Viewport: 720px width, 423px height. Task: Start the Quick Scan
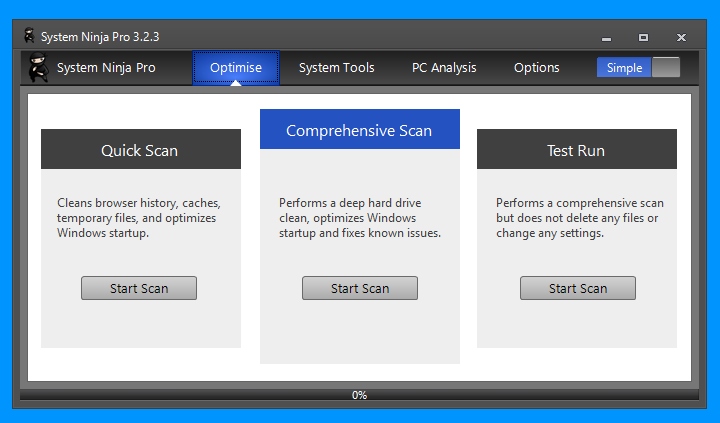pos(139,288)
